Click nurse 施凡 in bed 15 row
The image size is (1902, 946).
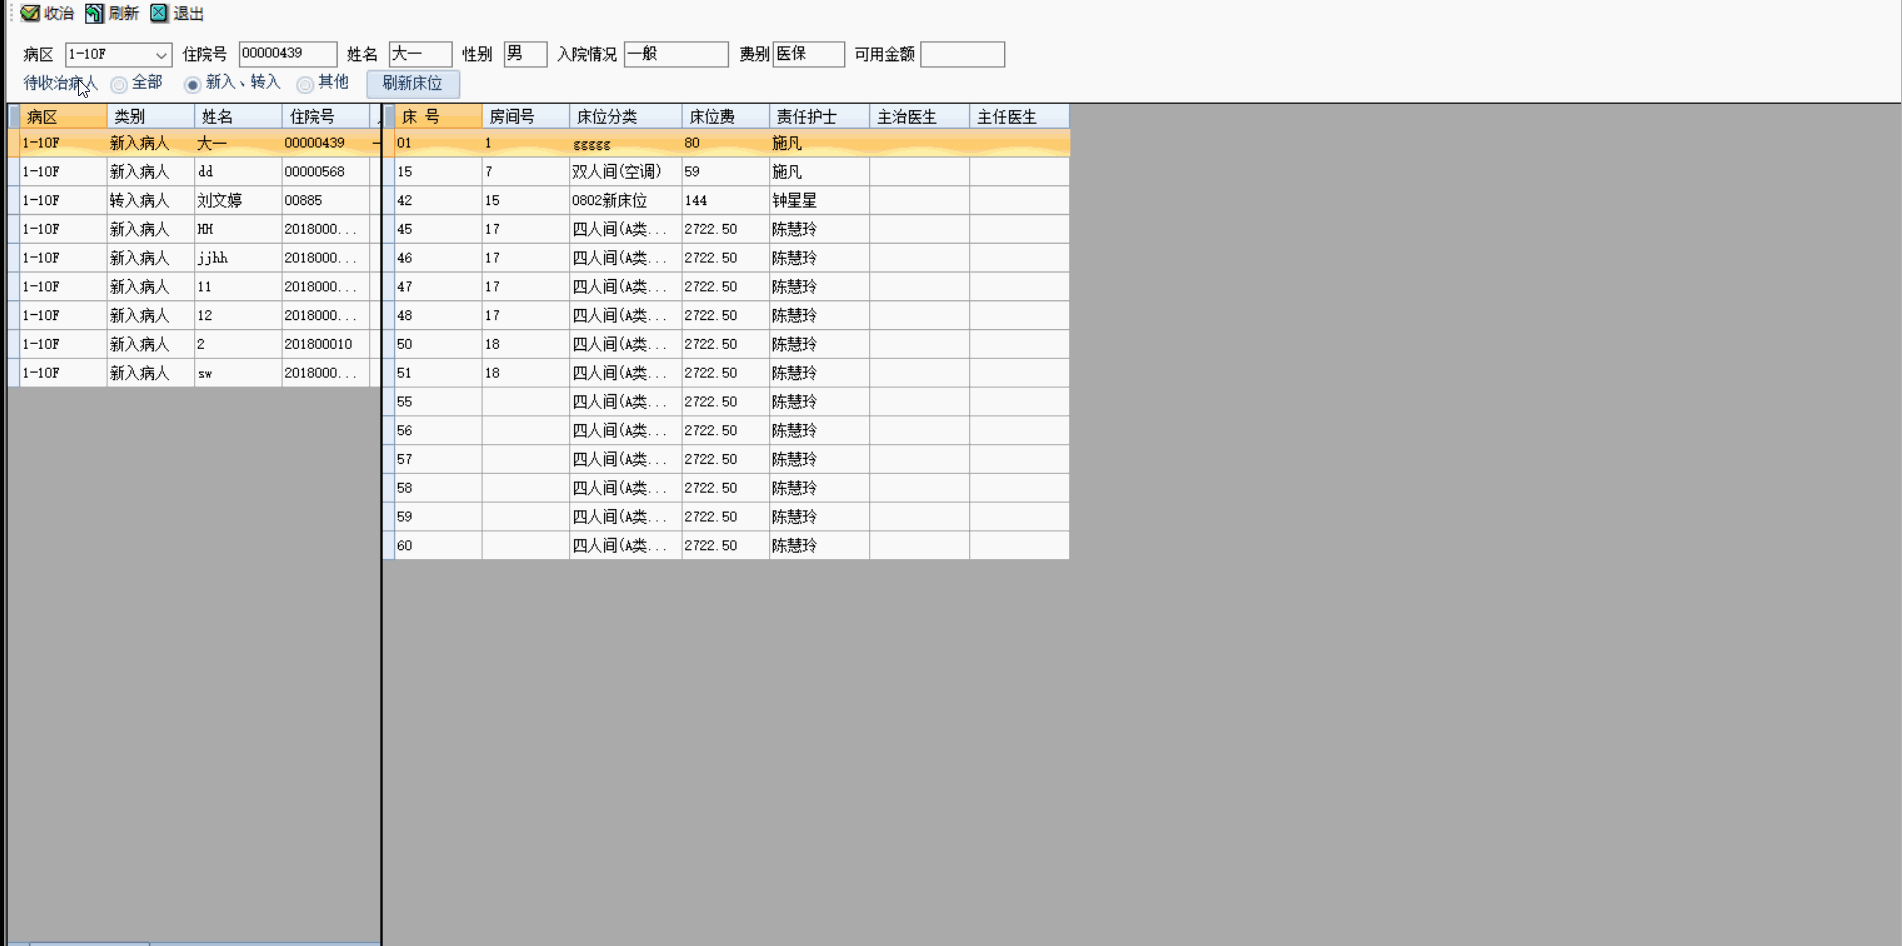pyautogui.click(x=820, y=172)
